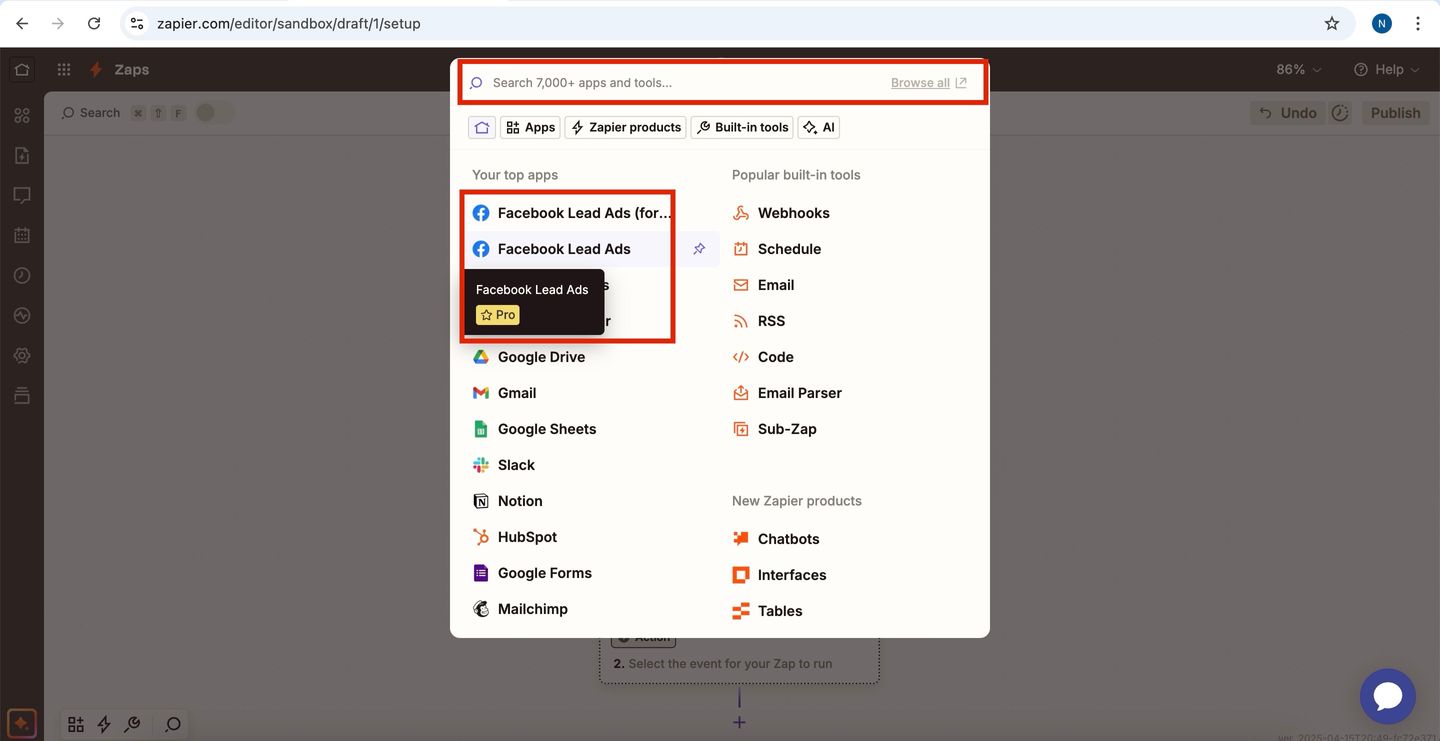Switch to the Apps tab
1440x741 pixels.
pos(530,127)
